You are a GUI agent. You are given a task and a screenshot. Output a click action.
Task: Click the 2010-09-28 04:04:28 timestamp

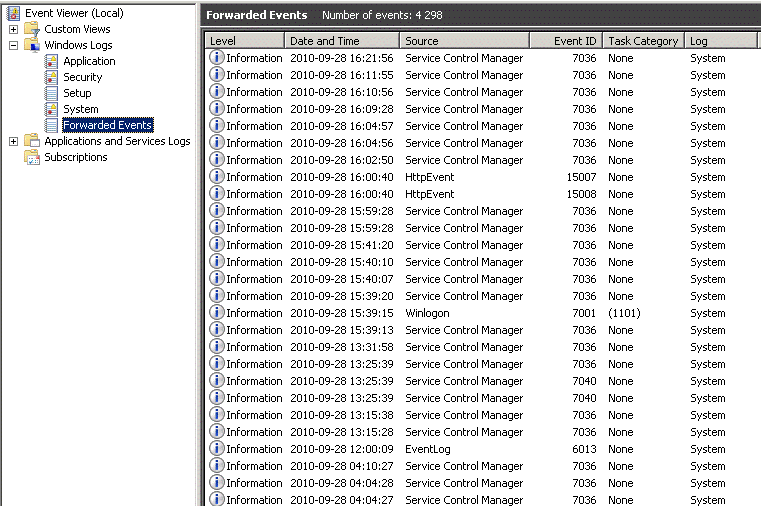click(x=342, y=483)
